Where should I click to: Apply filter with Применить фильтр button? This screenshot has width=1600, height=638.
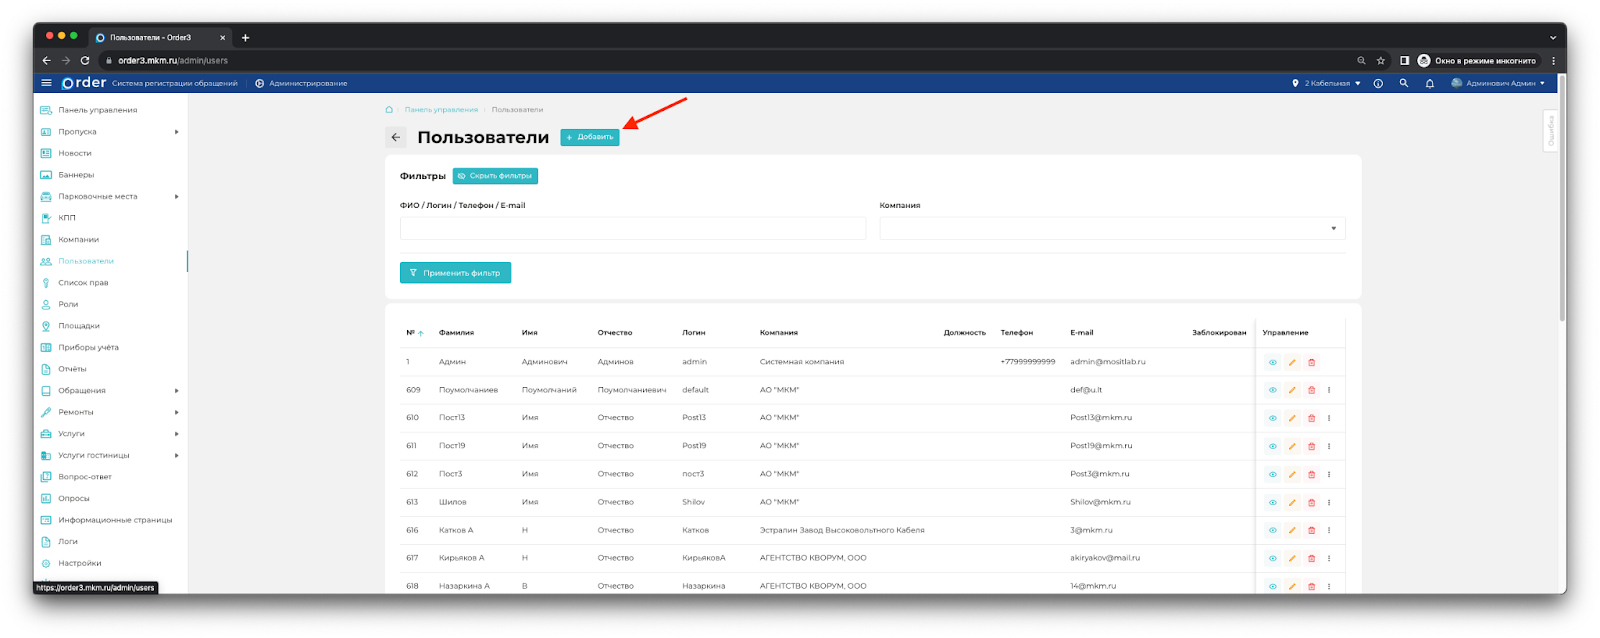click(x=455, y=273)
